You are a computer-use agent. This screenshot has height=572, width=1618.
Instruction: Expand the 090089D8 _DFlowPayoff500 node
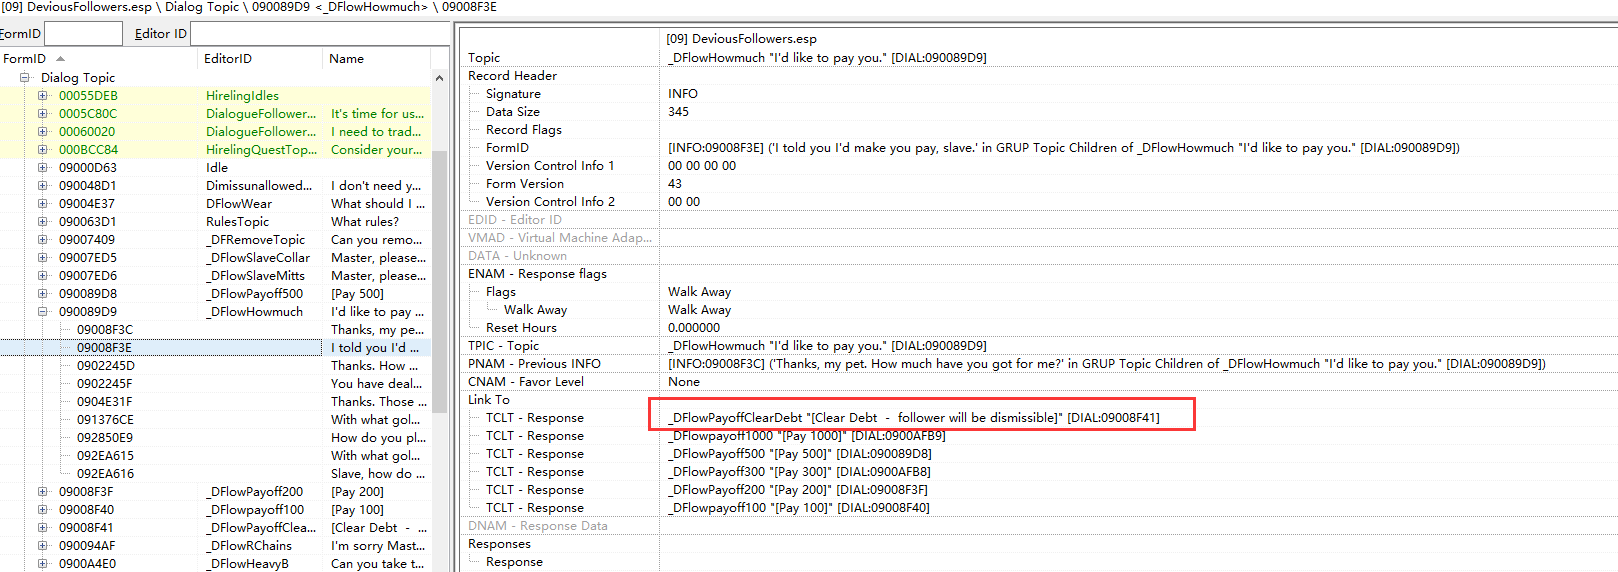(43, 293)
